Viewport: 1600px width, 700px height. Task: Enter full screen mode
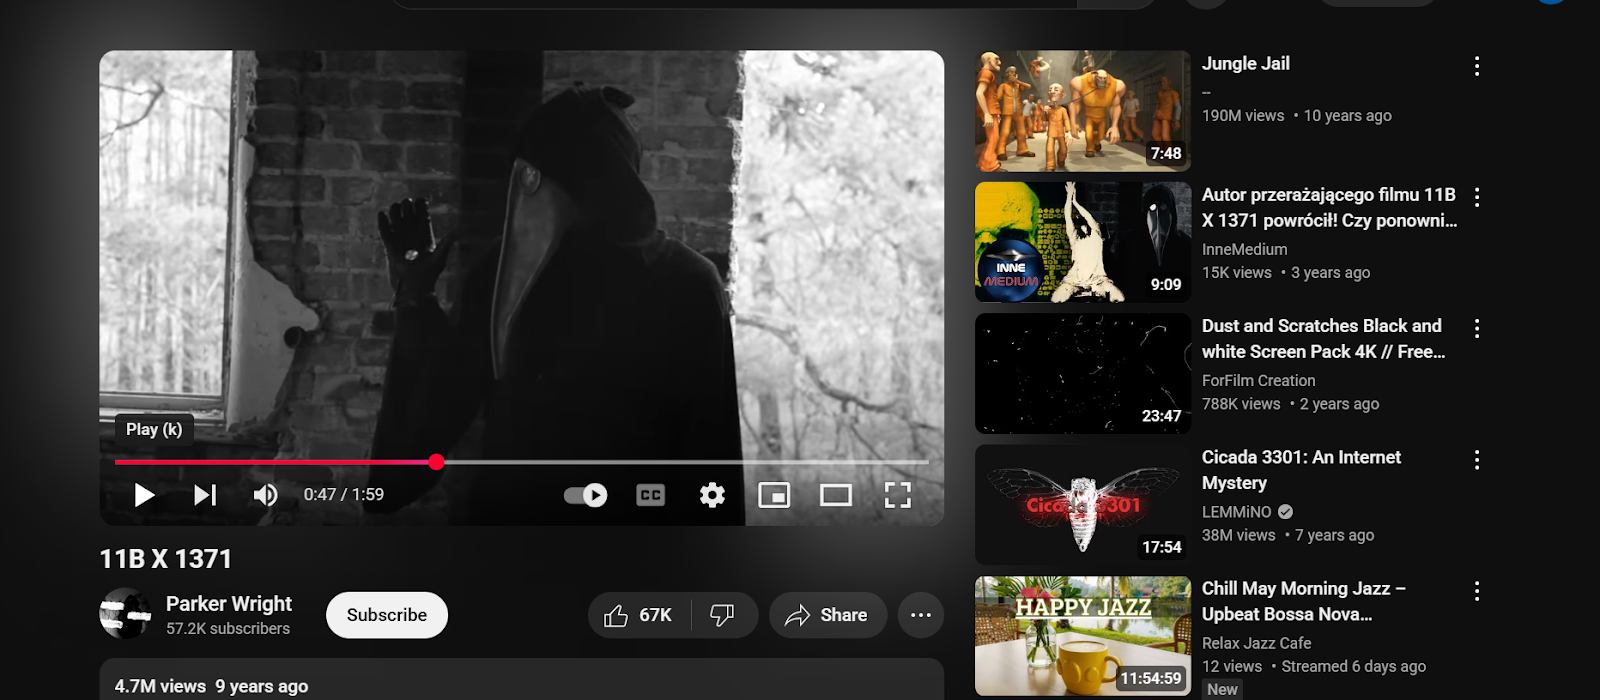897,495
